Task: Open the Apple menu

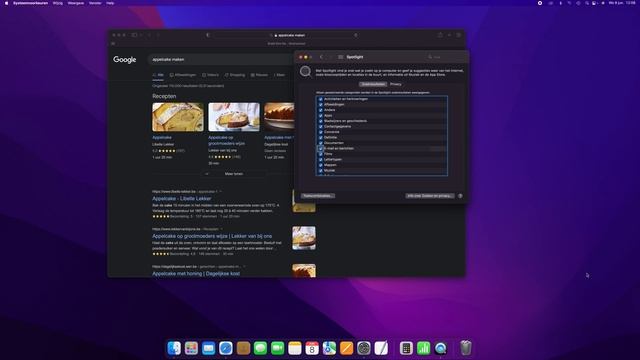Action: tap(6, 3)
